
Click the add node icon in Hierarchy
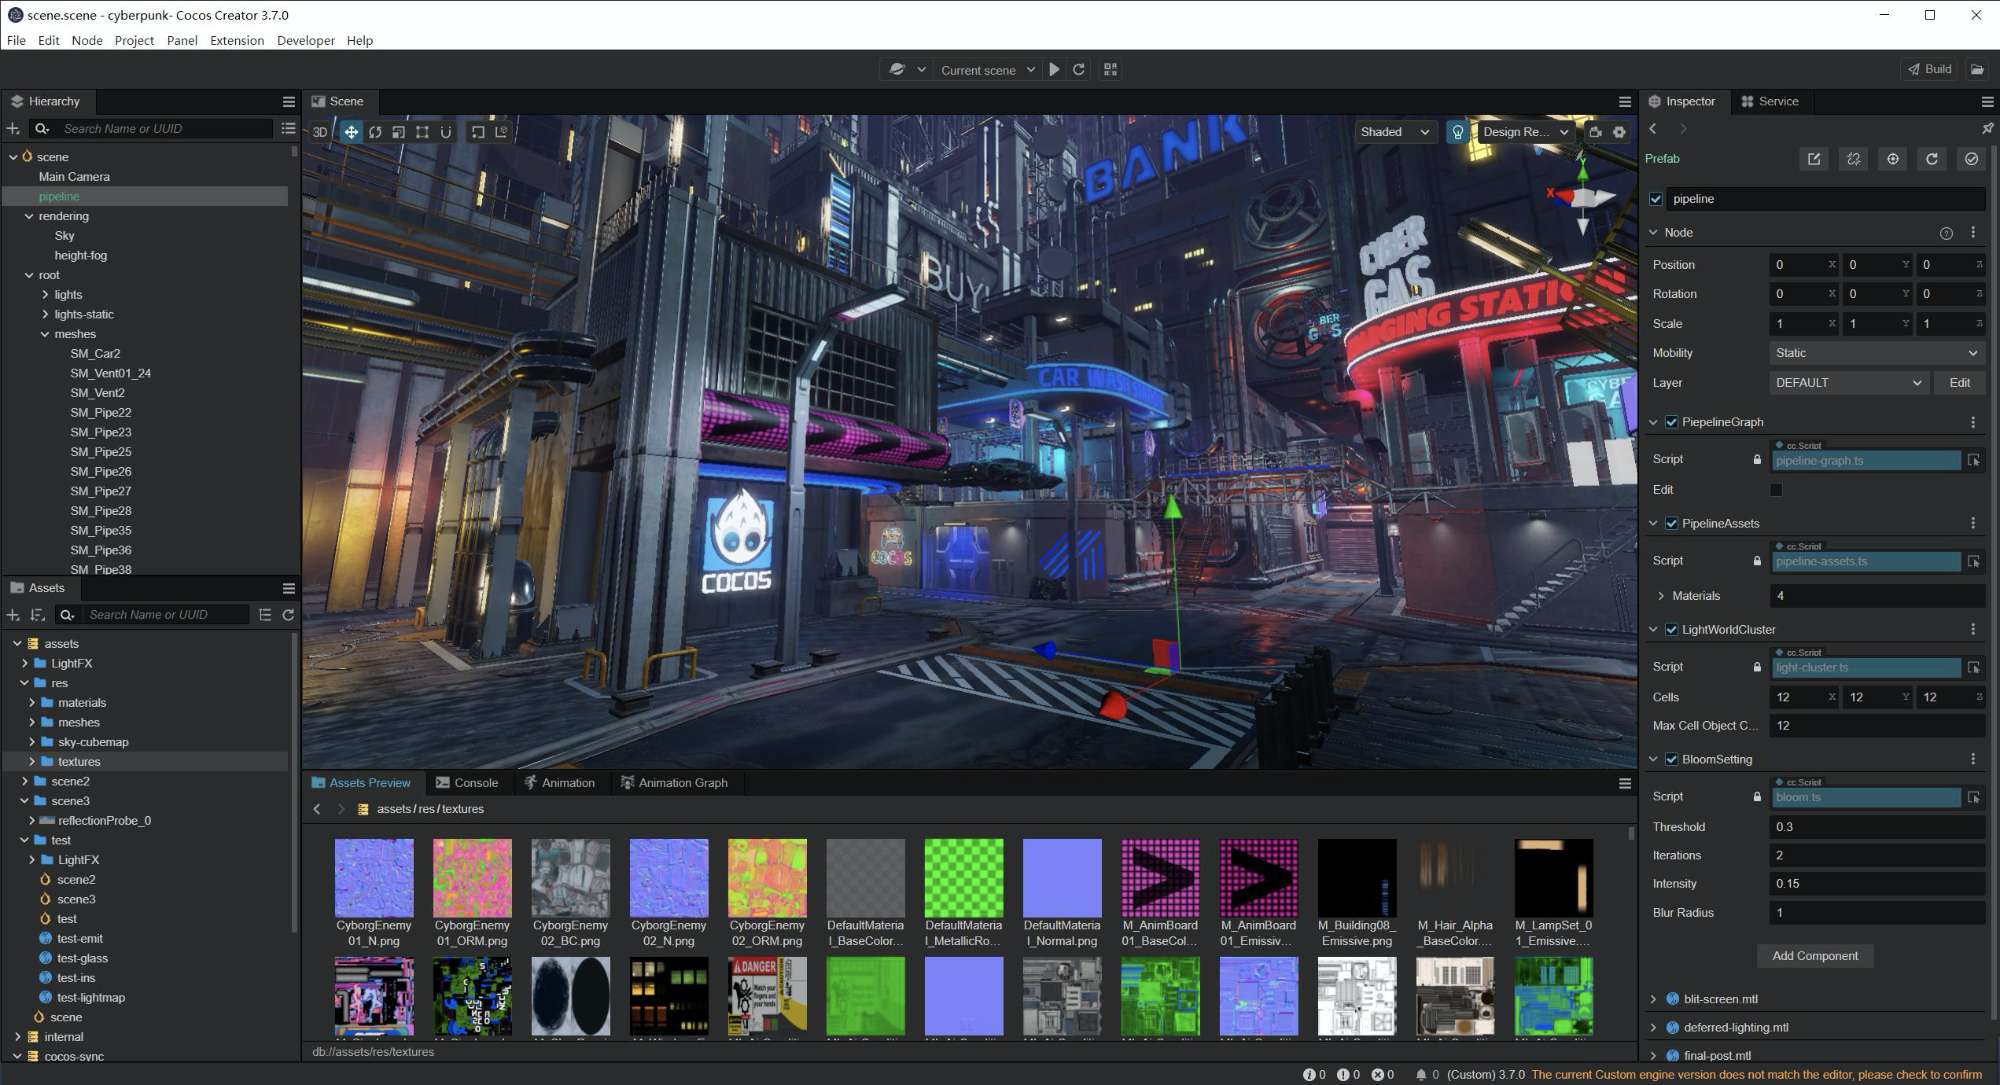[x=11, y=128]
